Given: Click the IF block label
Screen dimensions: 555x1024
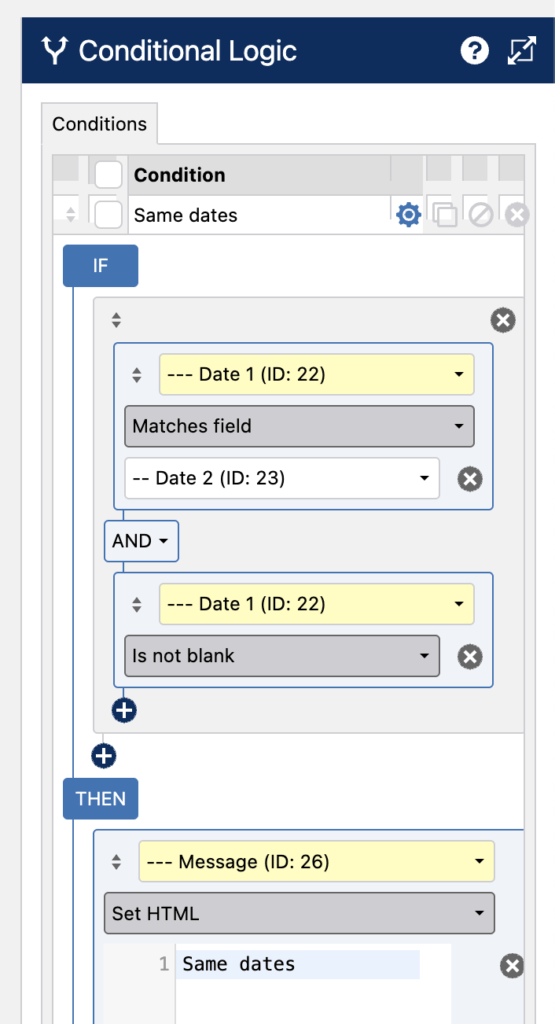Looking at the screenshot, I should (x=101, y=266).
